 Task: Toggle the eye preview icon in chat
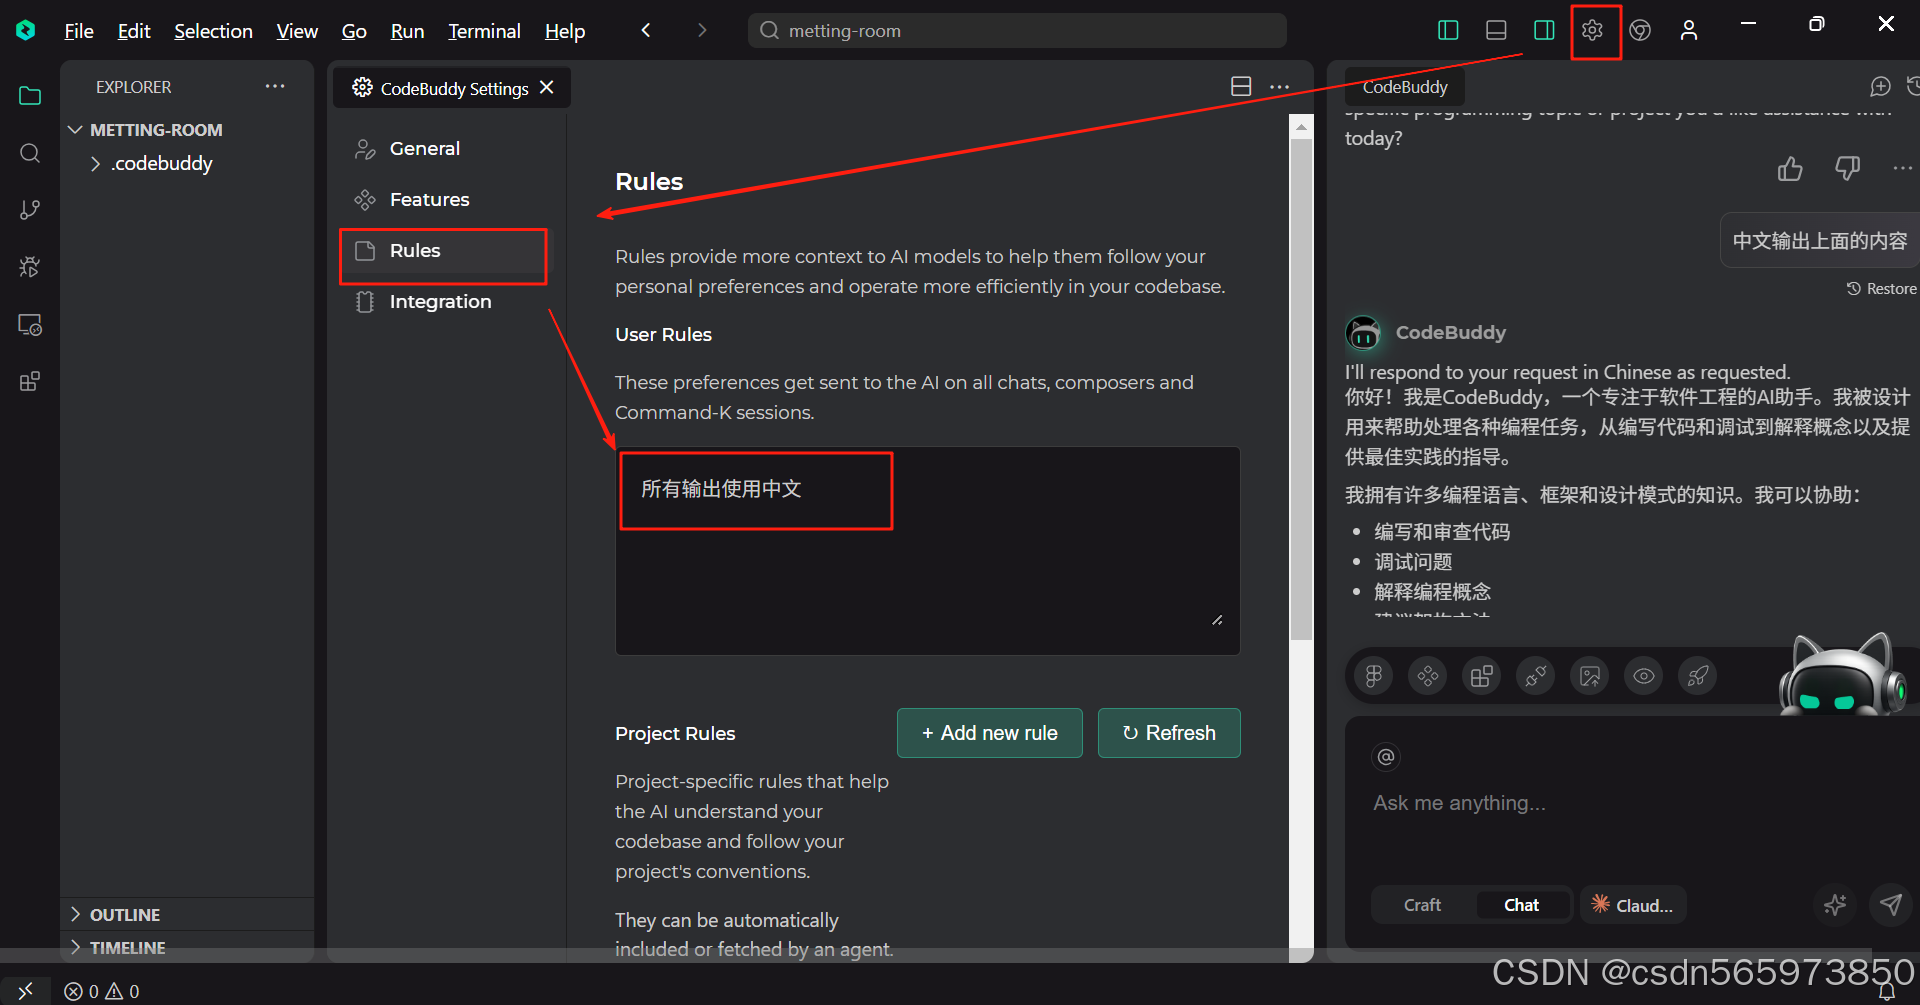pos(1643,675)
